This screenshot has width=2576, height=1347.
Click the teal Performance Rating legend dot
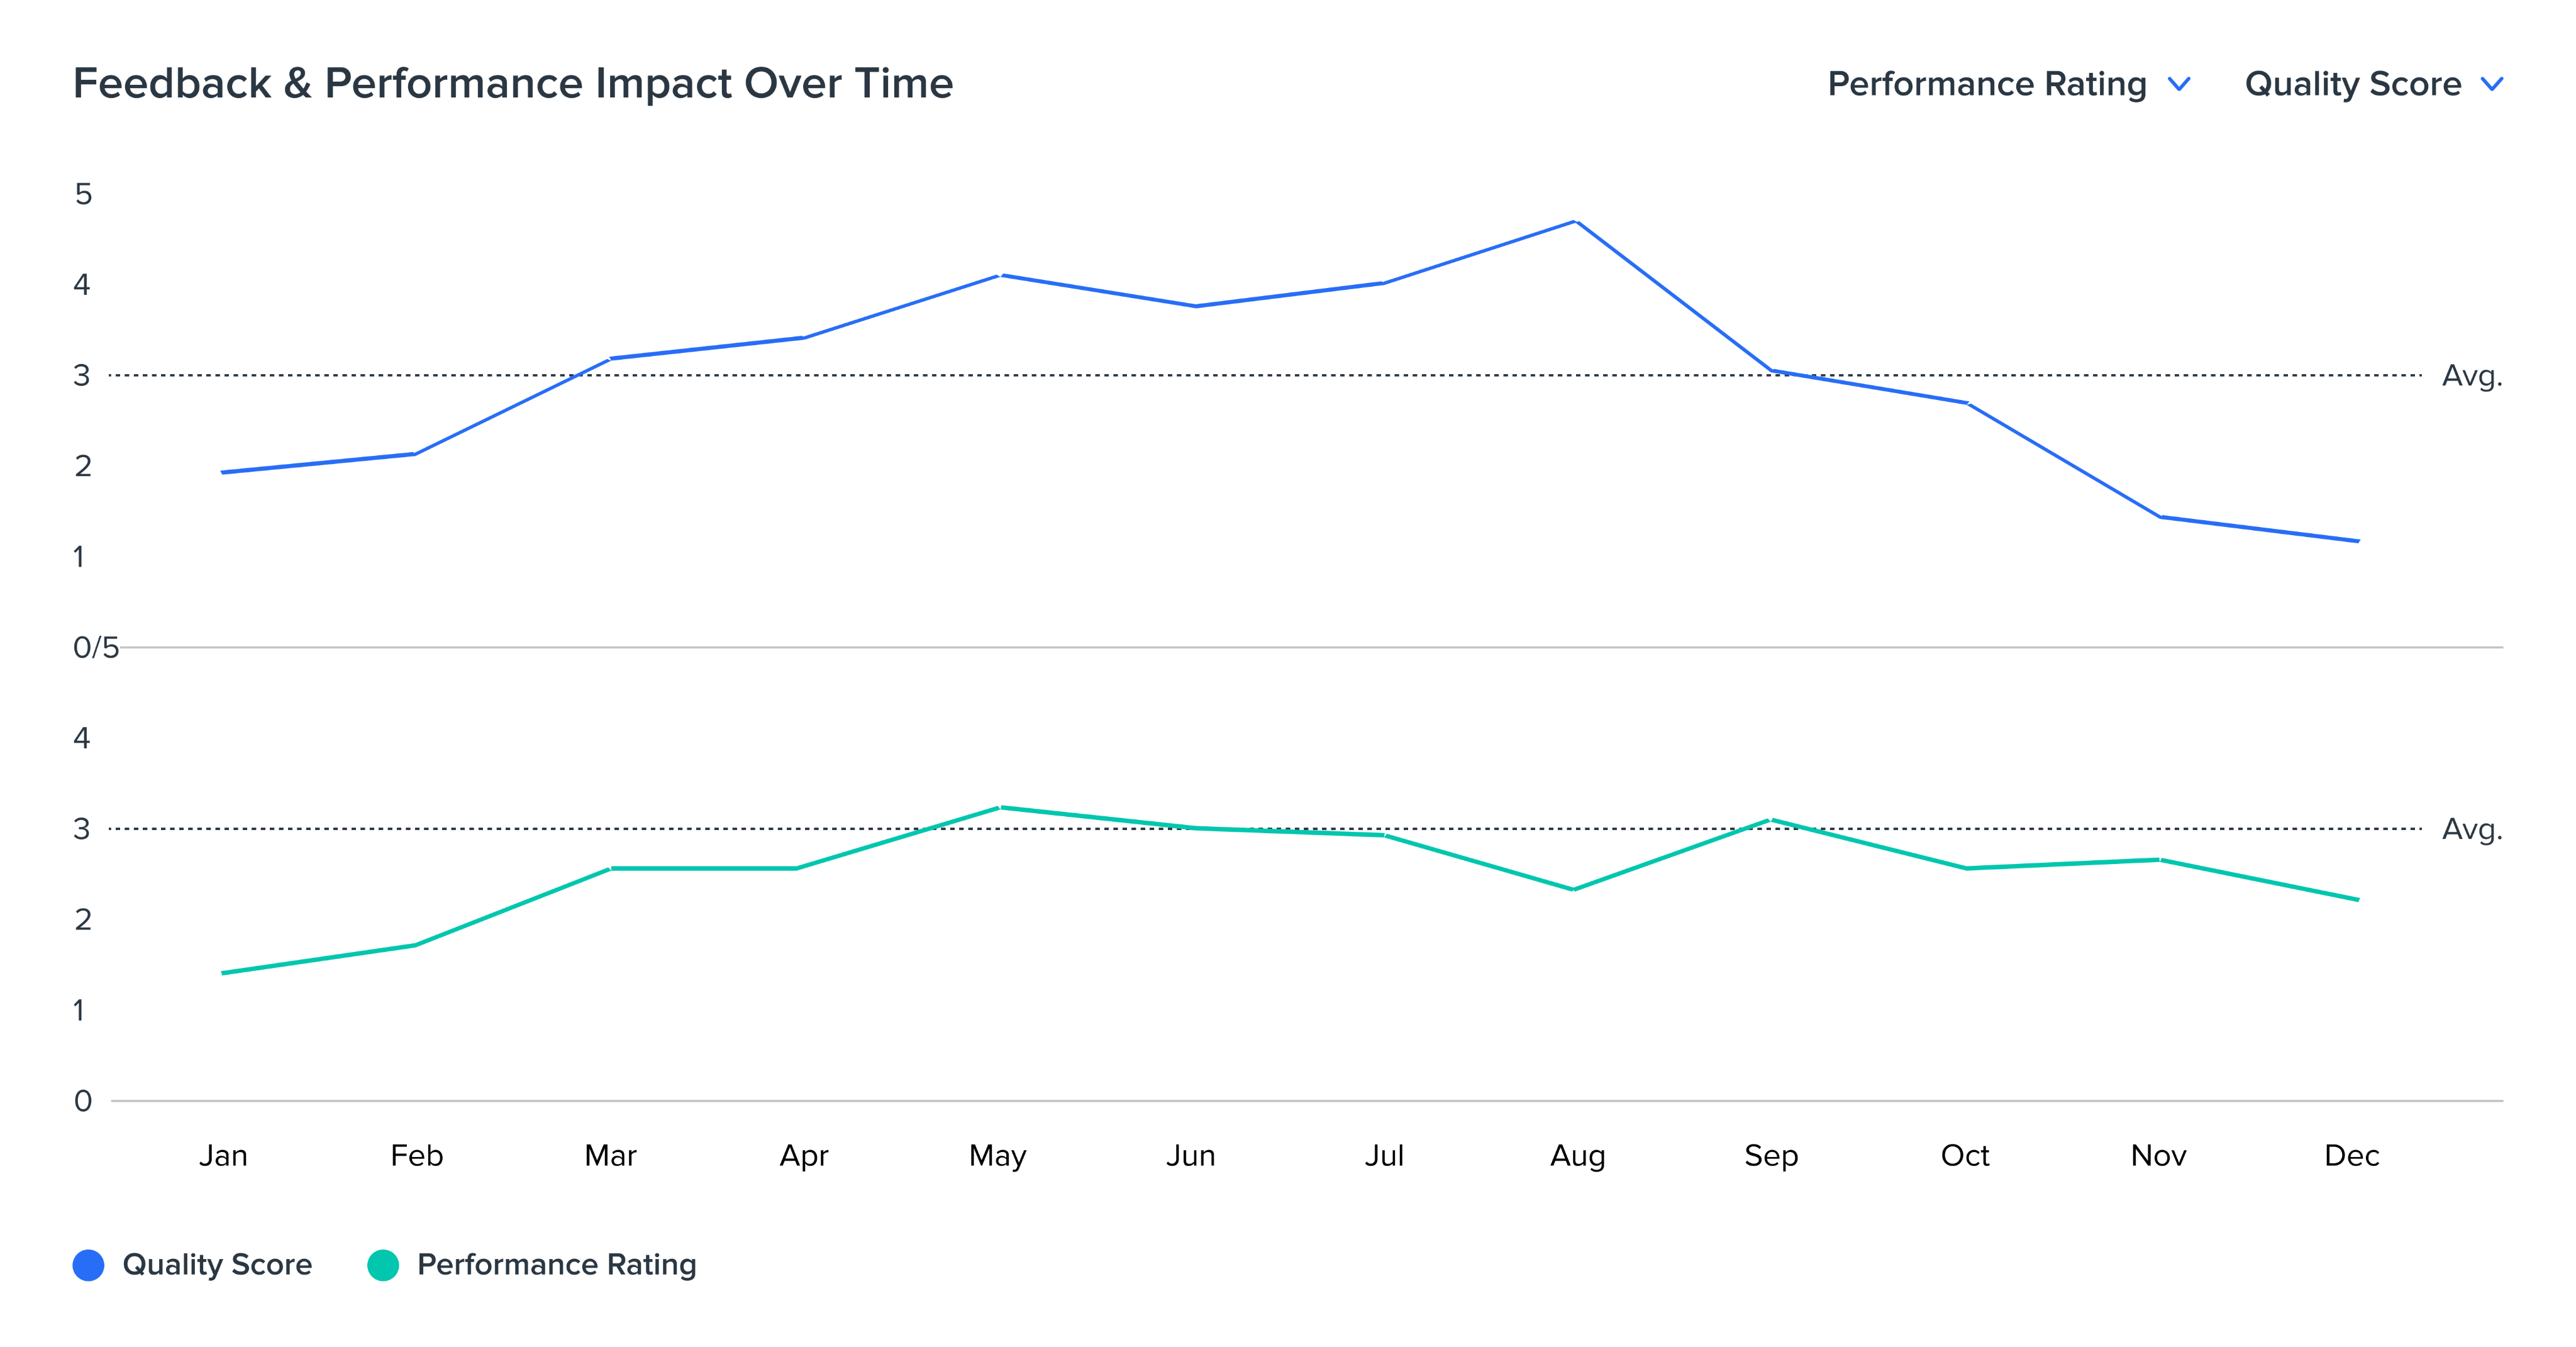tap(383, 1265)
